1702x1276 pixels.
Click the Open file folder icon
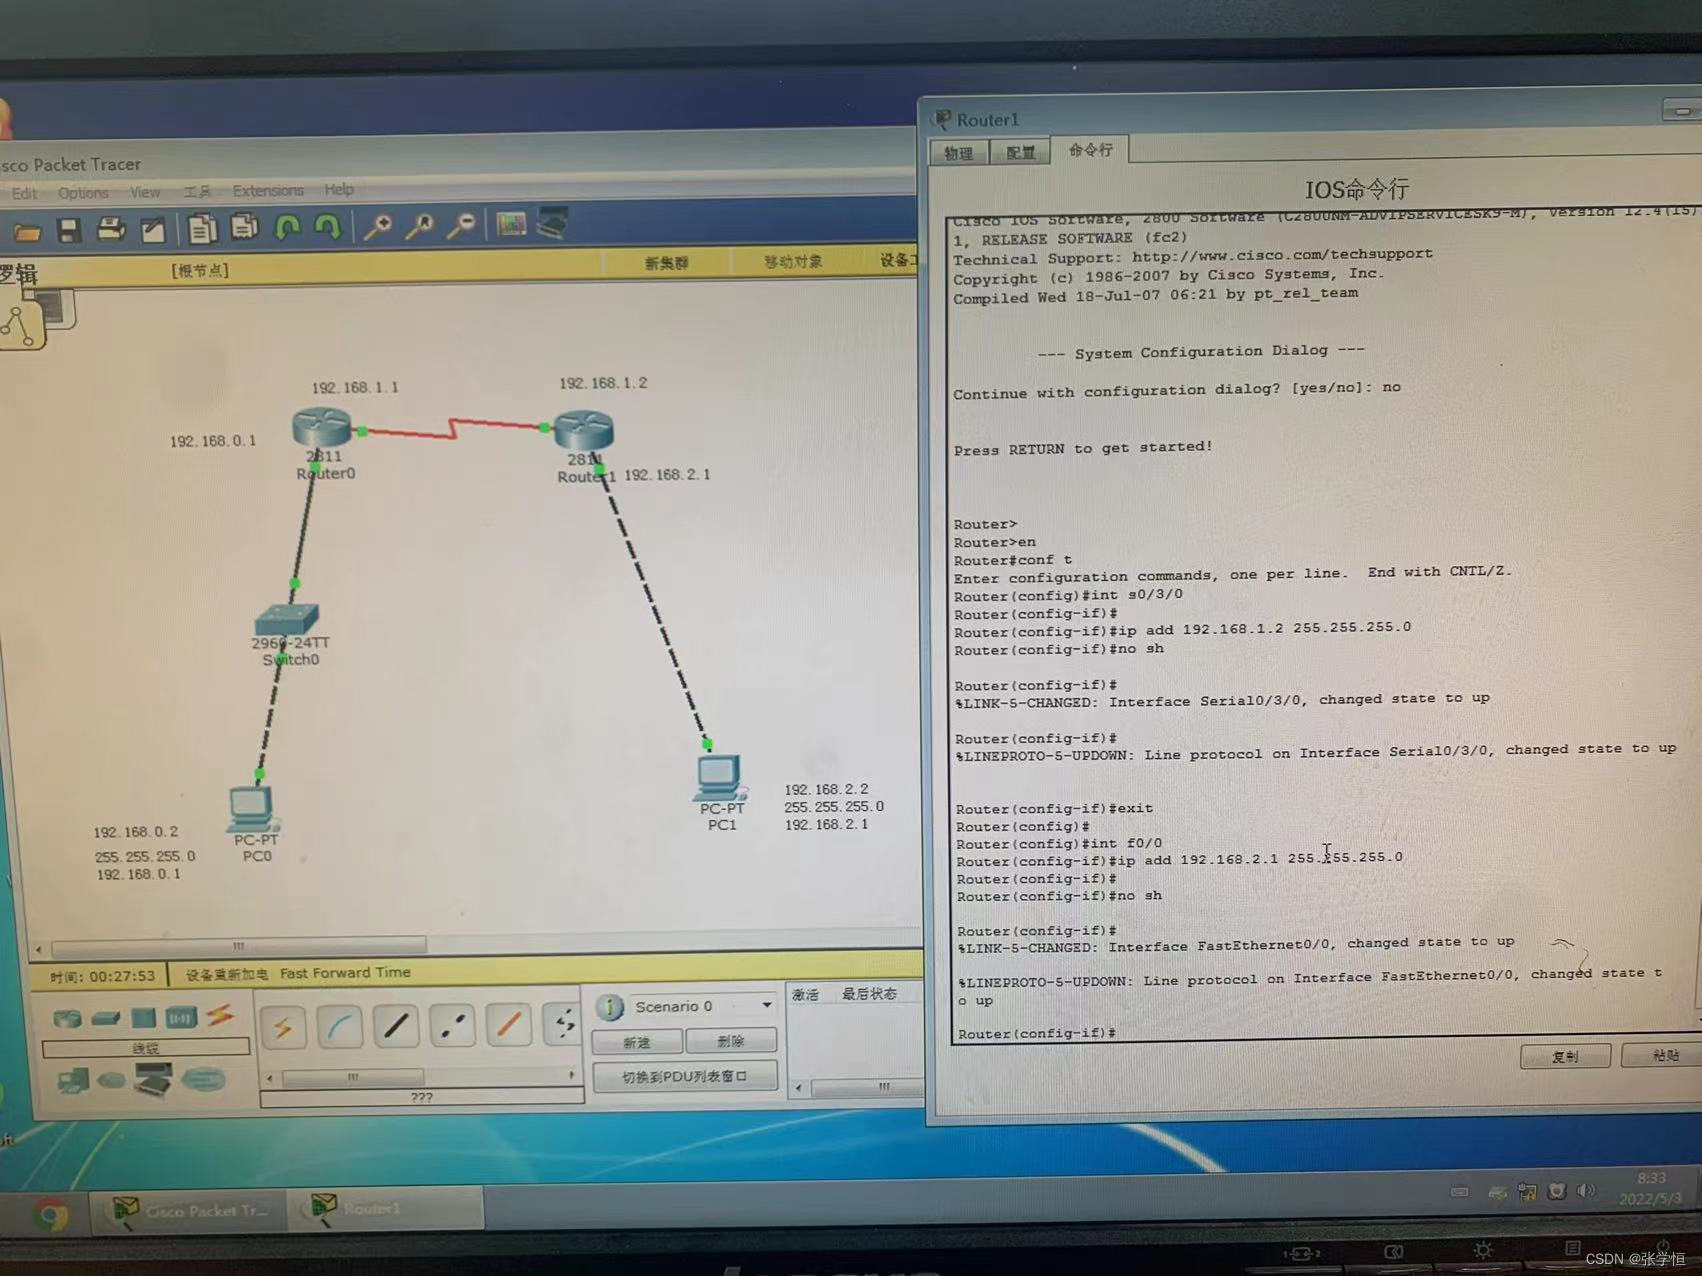point(27,232)
